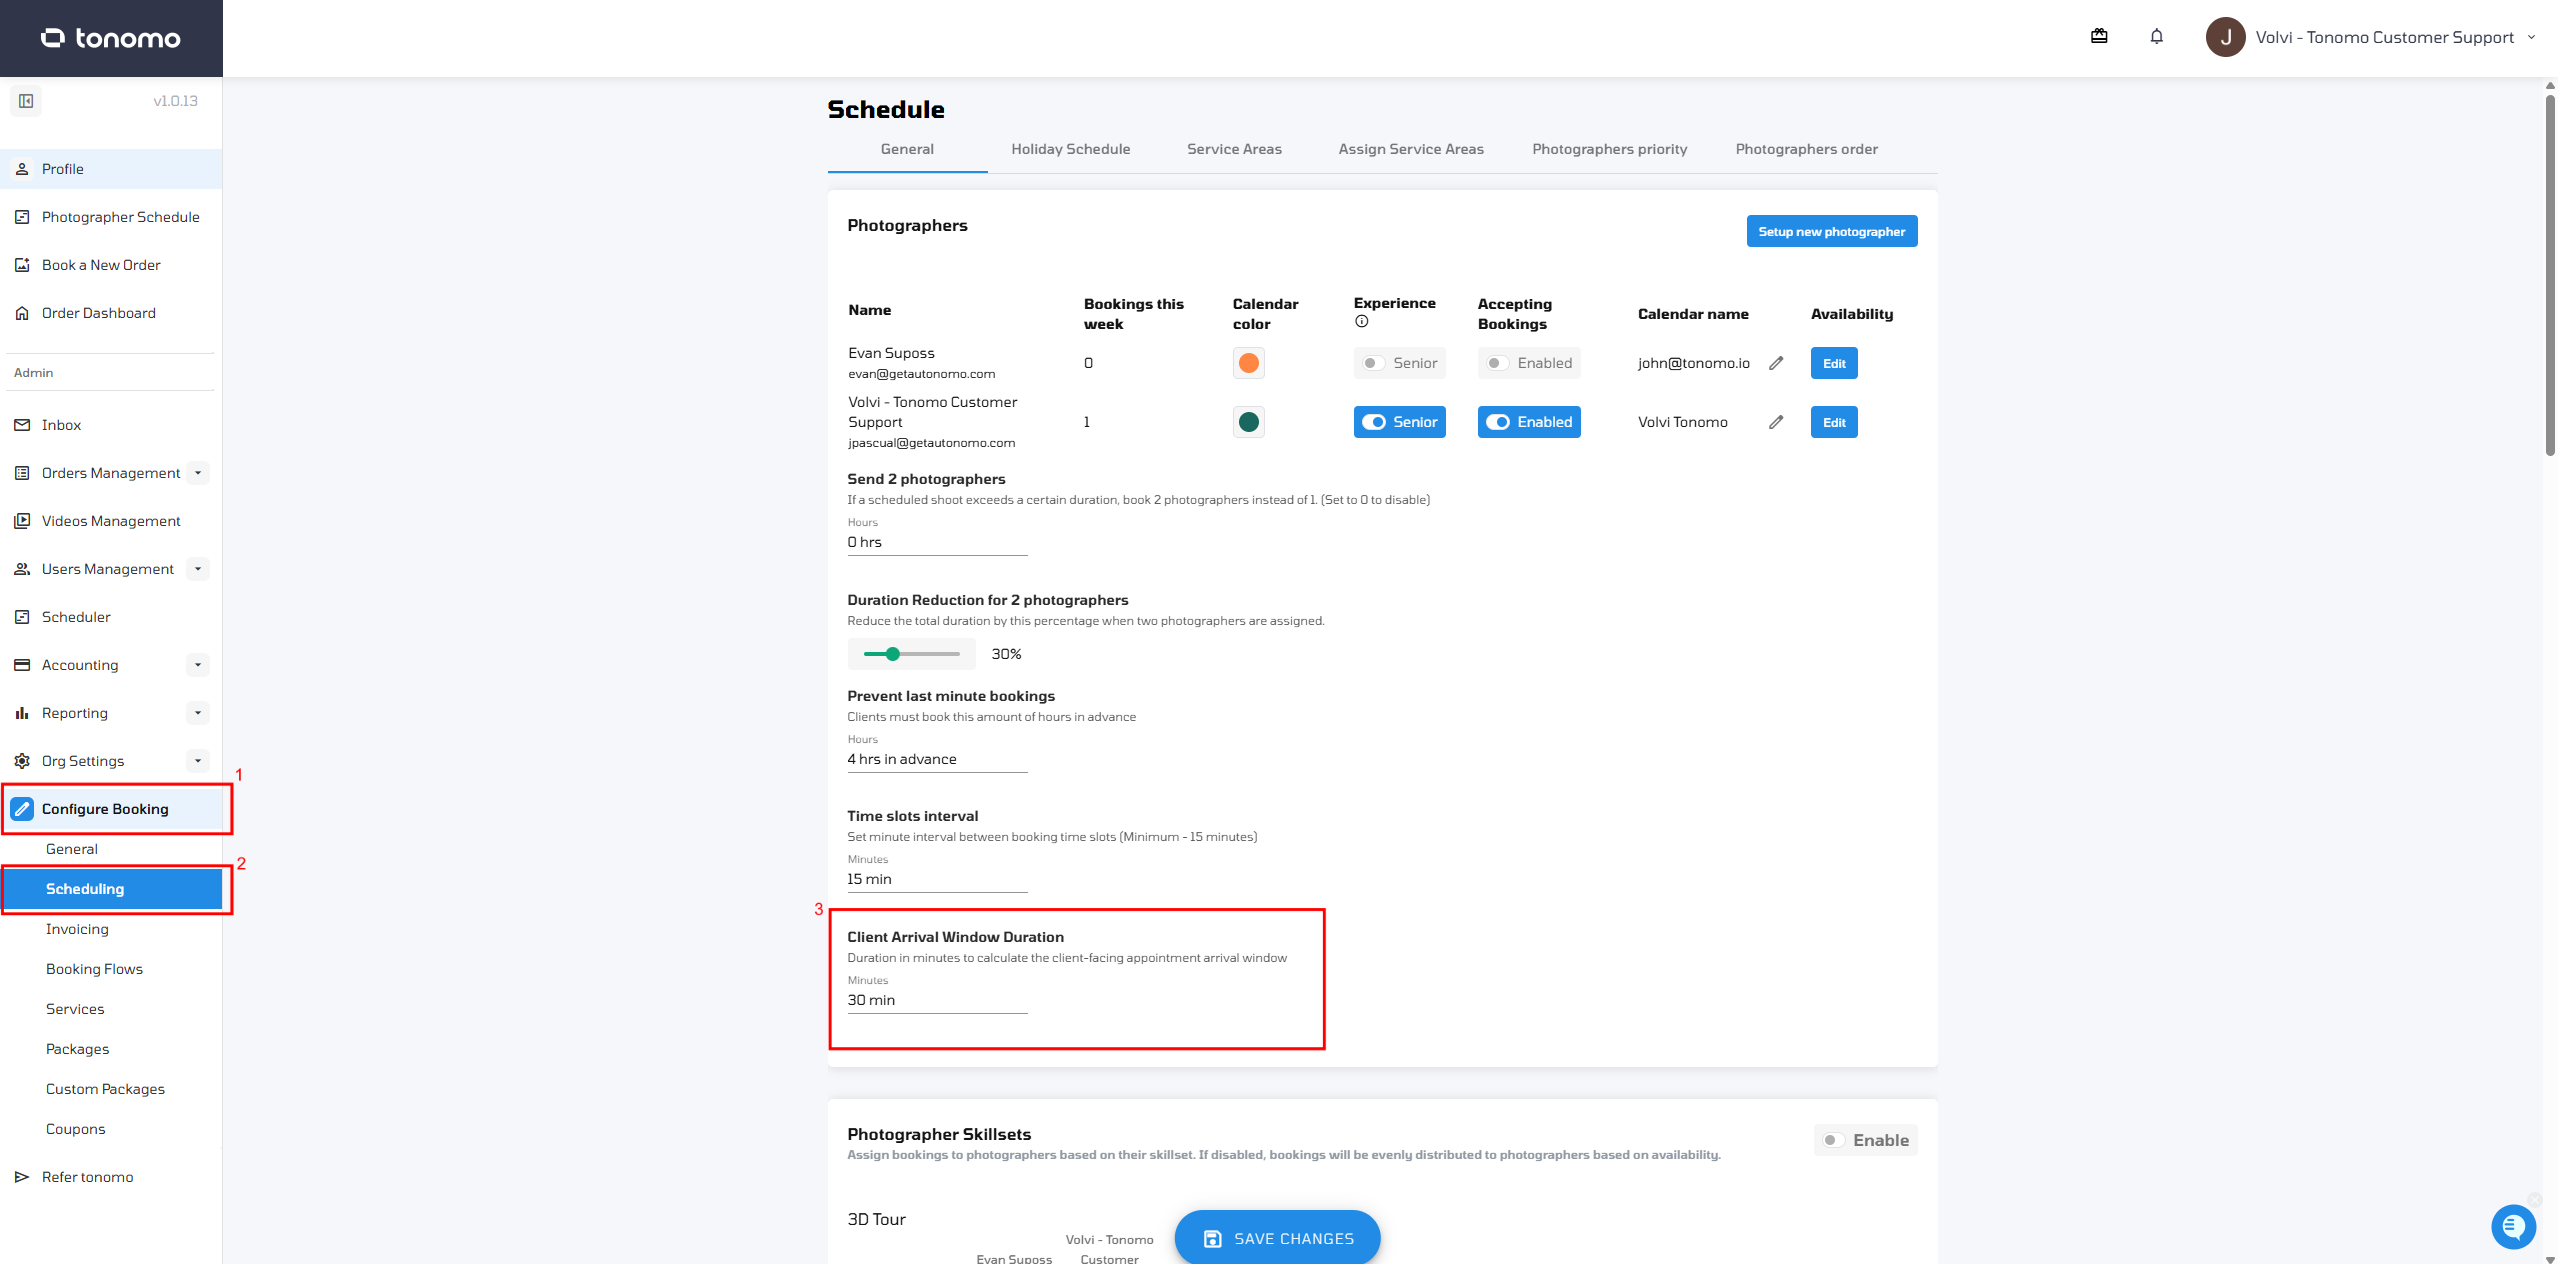This screenshot has width=2558, height=1264.
Task: Click the Profile person icon
Action: 22,169
